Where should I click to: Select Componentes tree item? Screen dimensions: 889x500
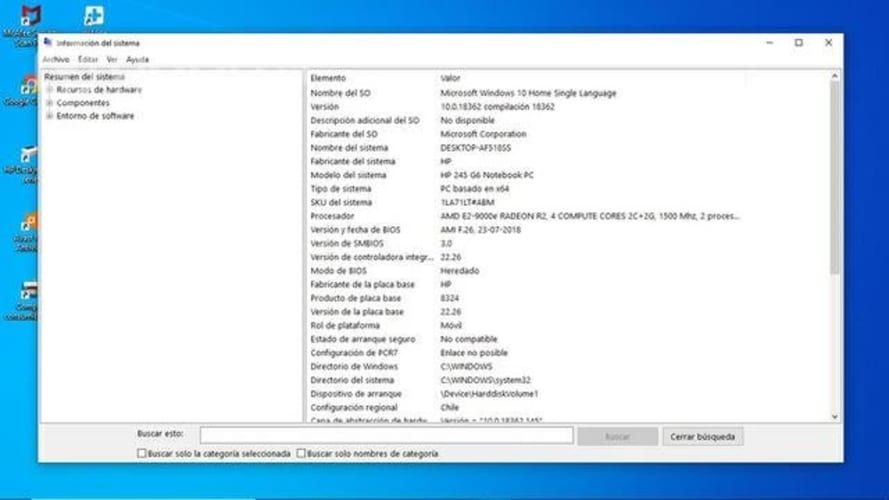(83, 103)
